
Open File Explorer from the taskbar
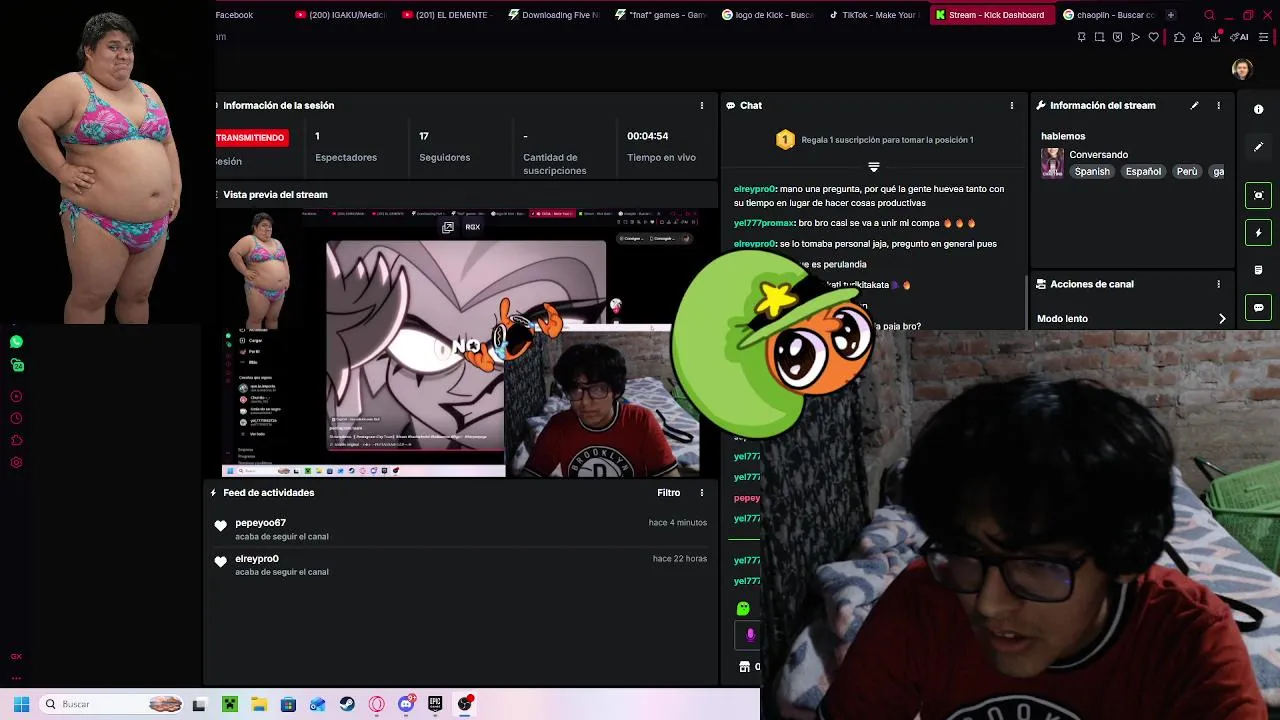click(x=259, y=704)
